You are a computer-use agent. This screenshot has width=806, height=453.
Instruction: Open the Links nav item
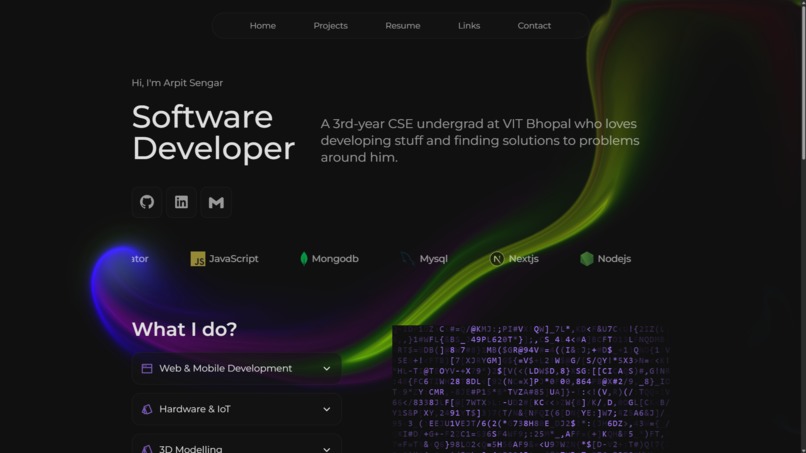click(469, 26)
